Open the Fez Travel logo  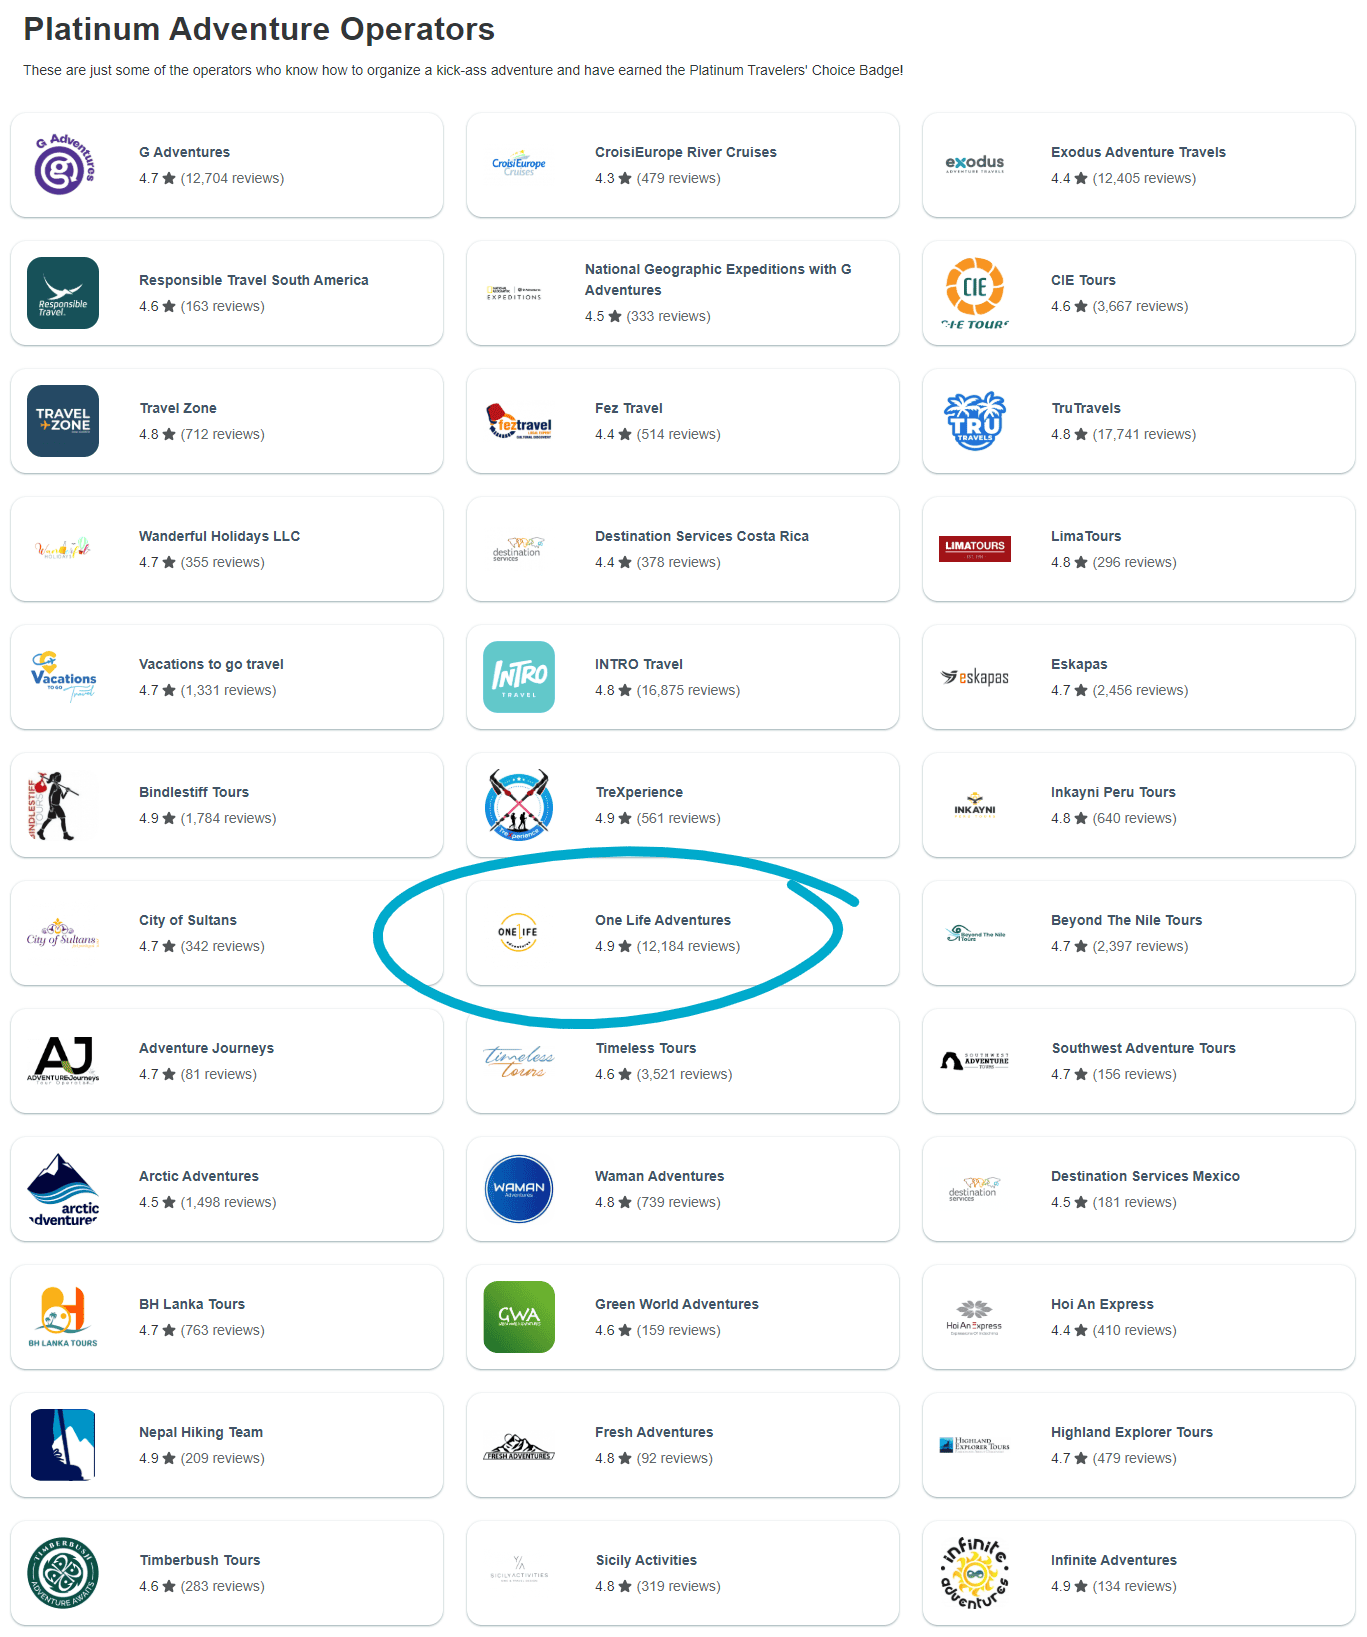click(519, 421)
